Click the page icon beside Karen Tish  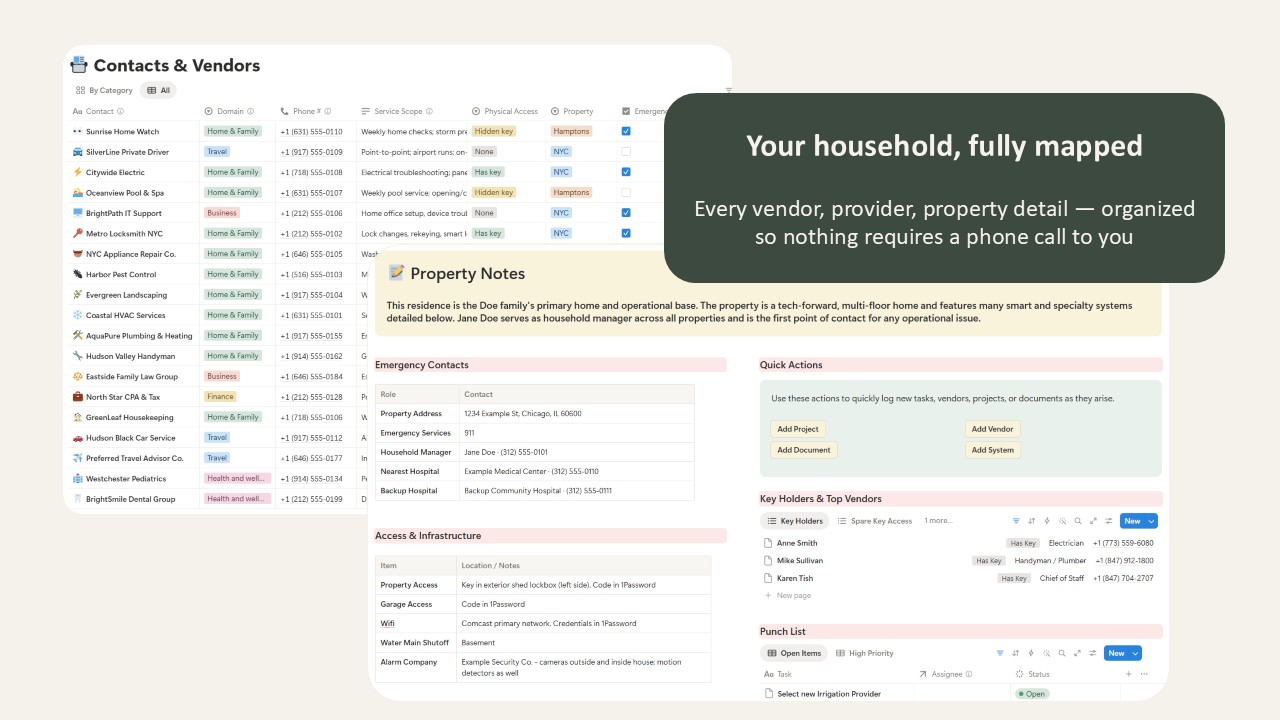pyautogui.click(x=768, y=578)
